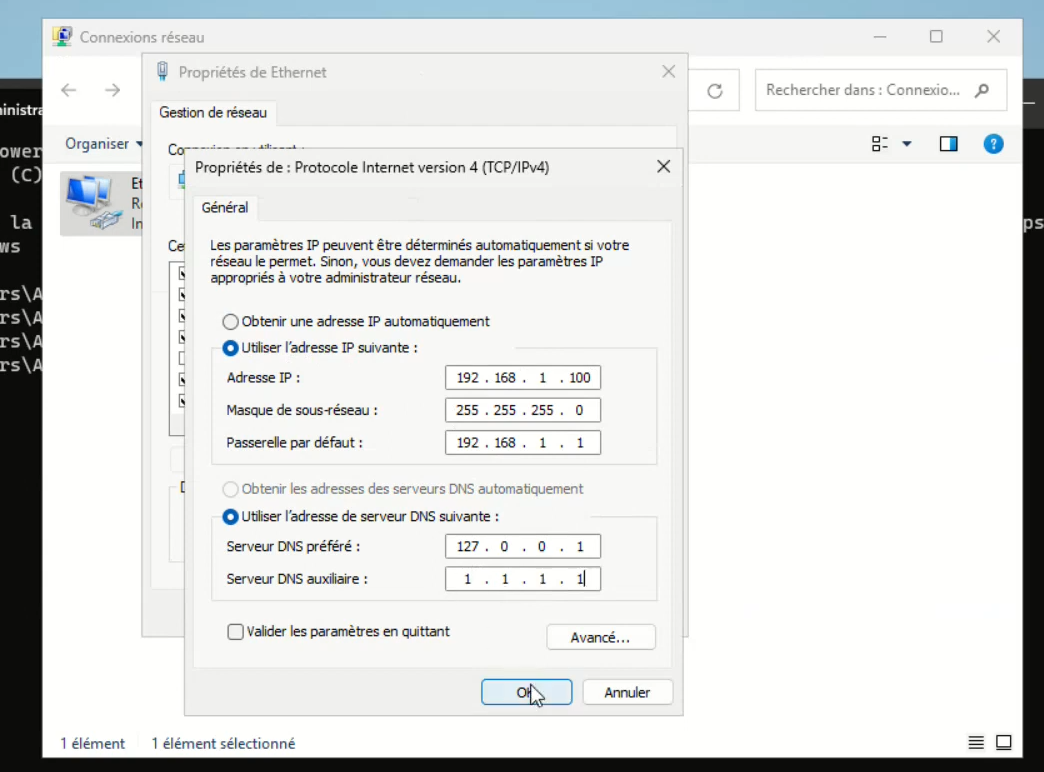Select Obtenir les adresses des serveurs DNS automatiquement
This screenshot has height=772, width=1044.
(x=230, y=488)
